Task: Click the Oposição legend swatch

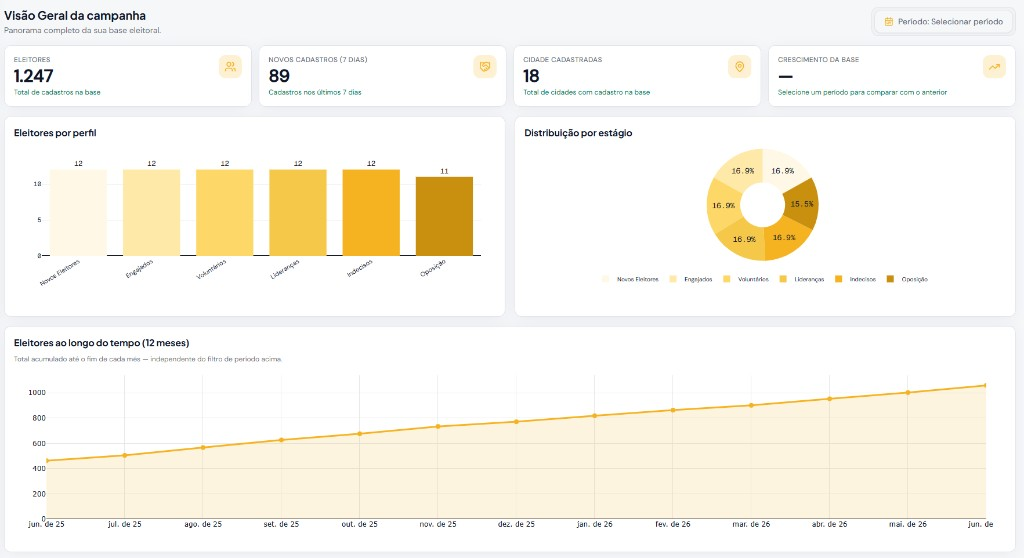Action: click(890, 279)
